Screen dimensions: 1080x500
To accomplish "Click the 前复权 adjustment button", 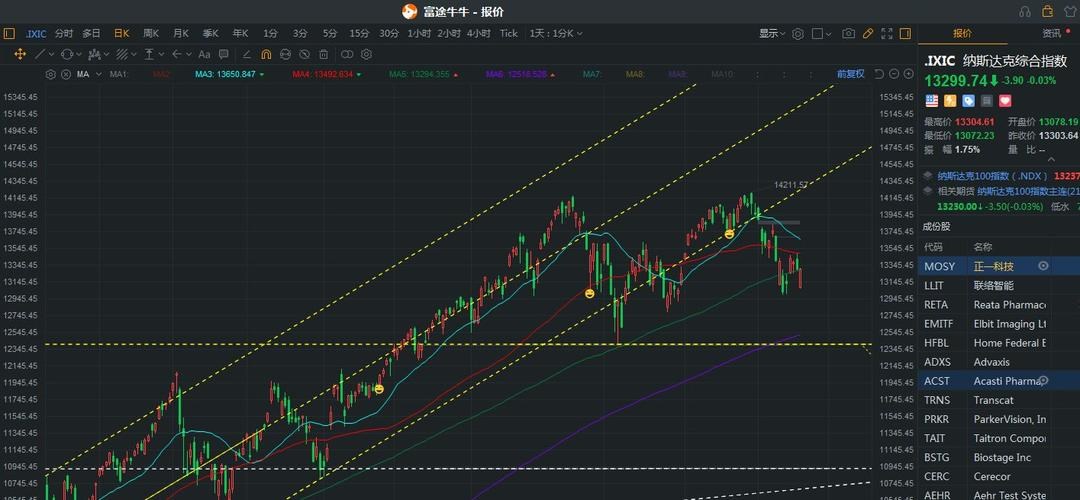I will click(851, 74).
